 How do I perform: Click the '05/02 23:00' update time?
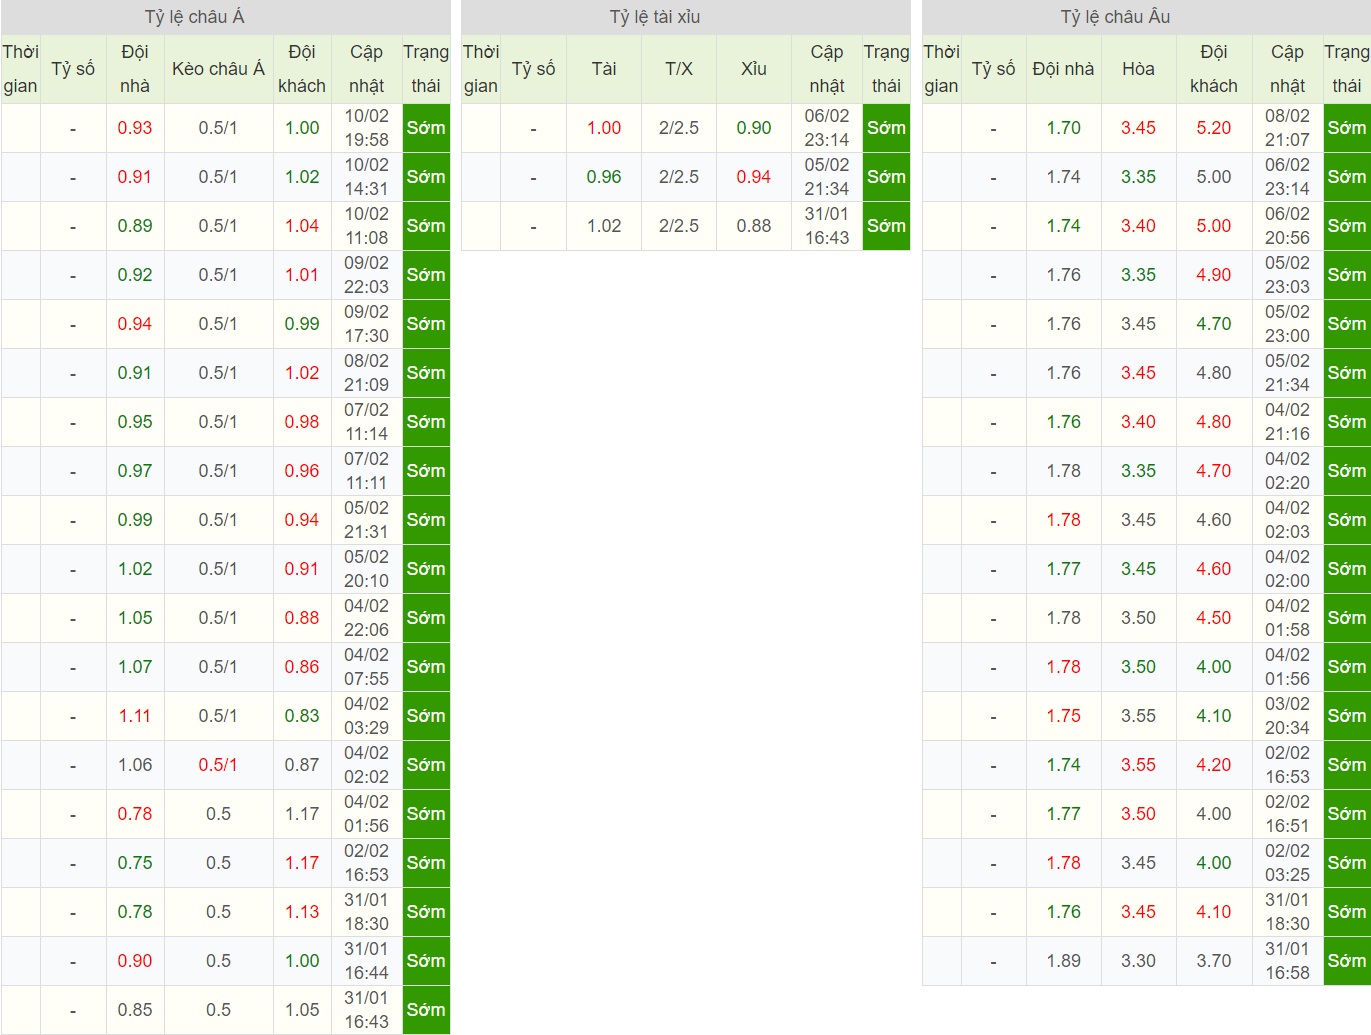(x=1287, y=324)
